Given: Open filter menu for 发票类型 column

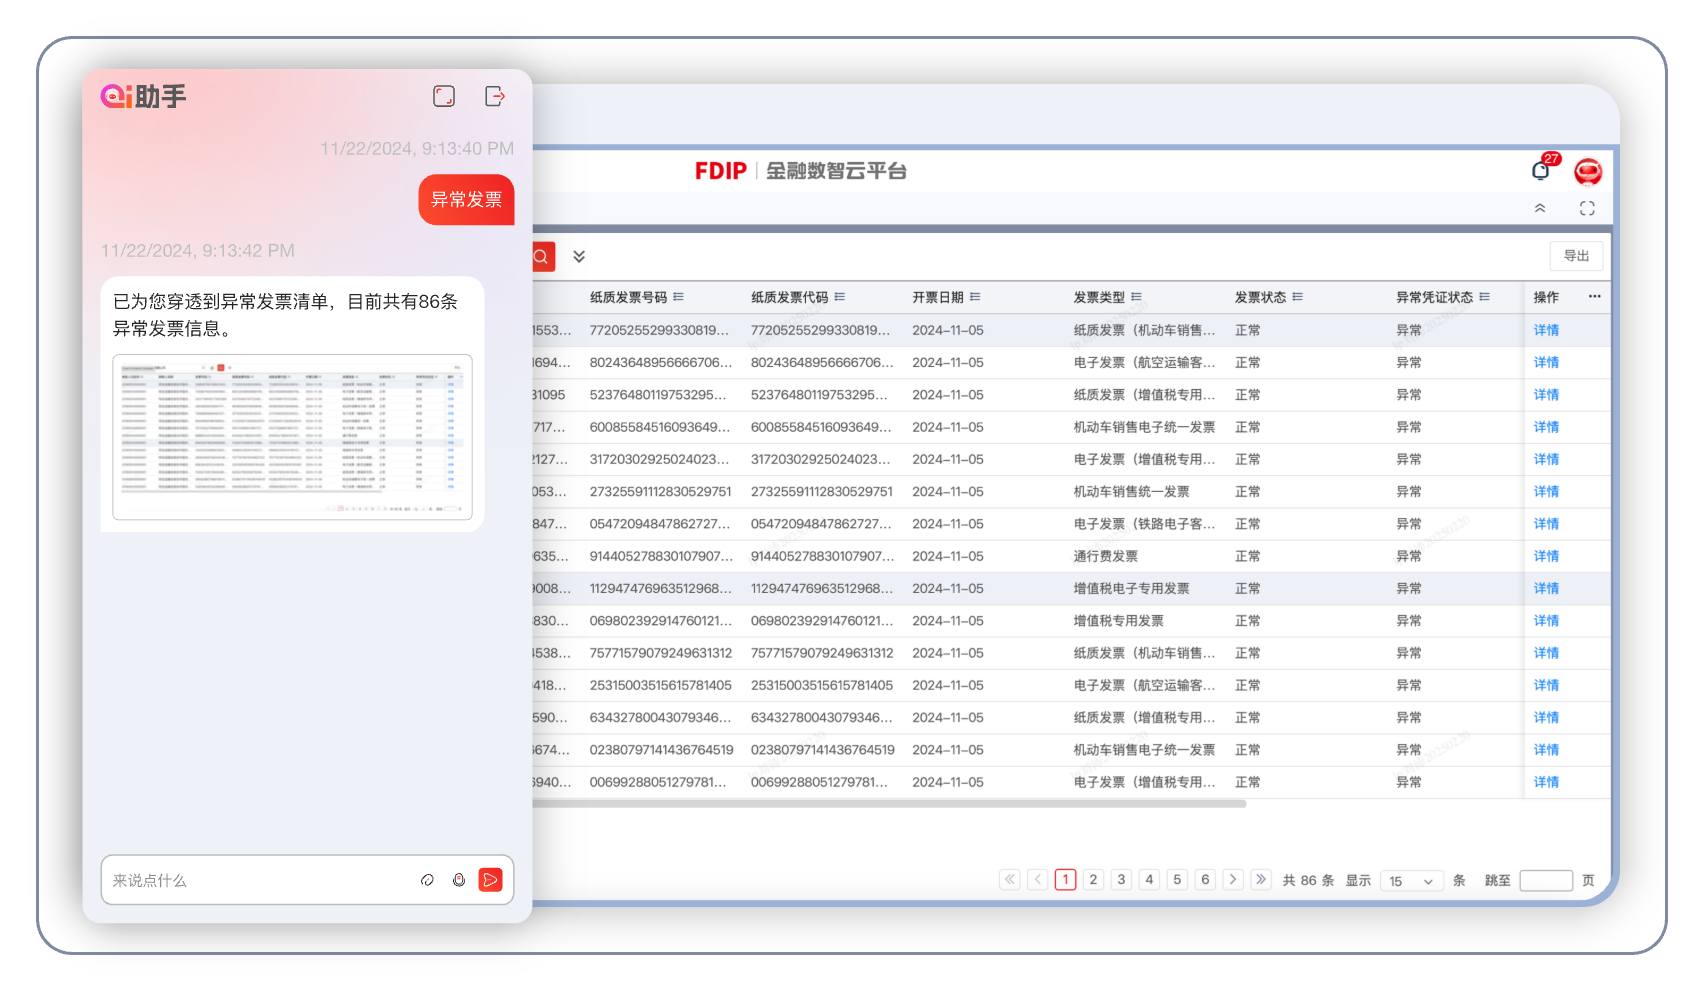Looking at the screenshot, I should point(1136,297).
